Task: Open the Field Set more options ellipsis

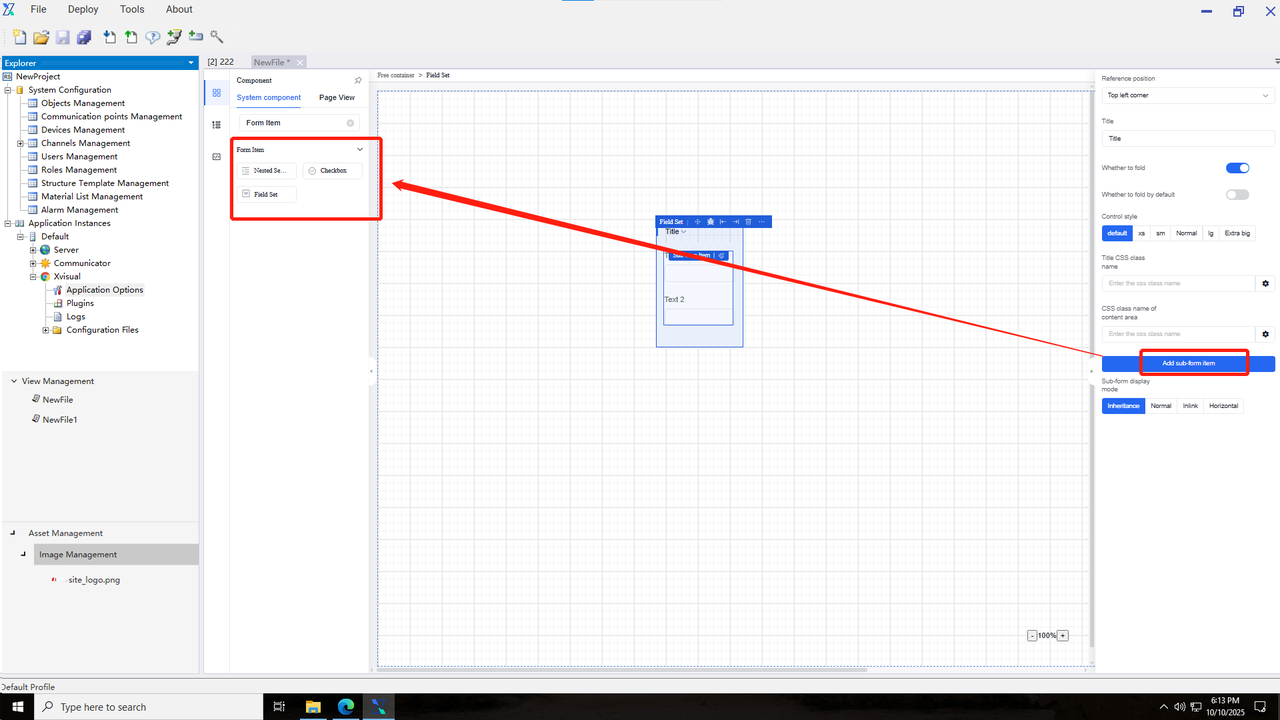Action: [x=761, y=222]
